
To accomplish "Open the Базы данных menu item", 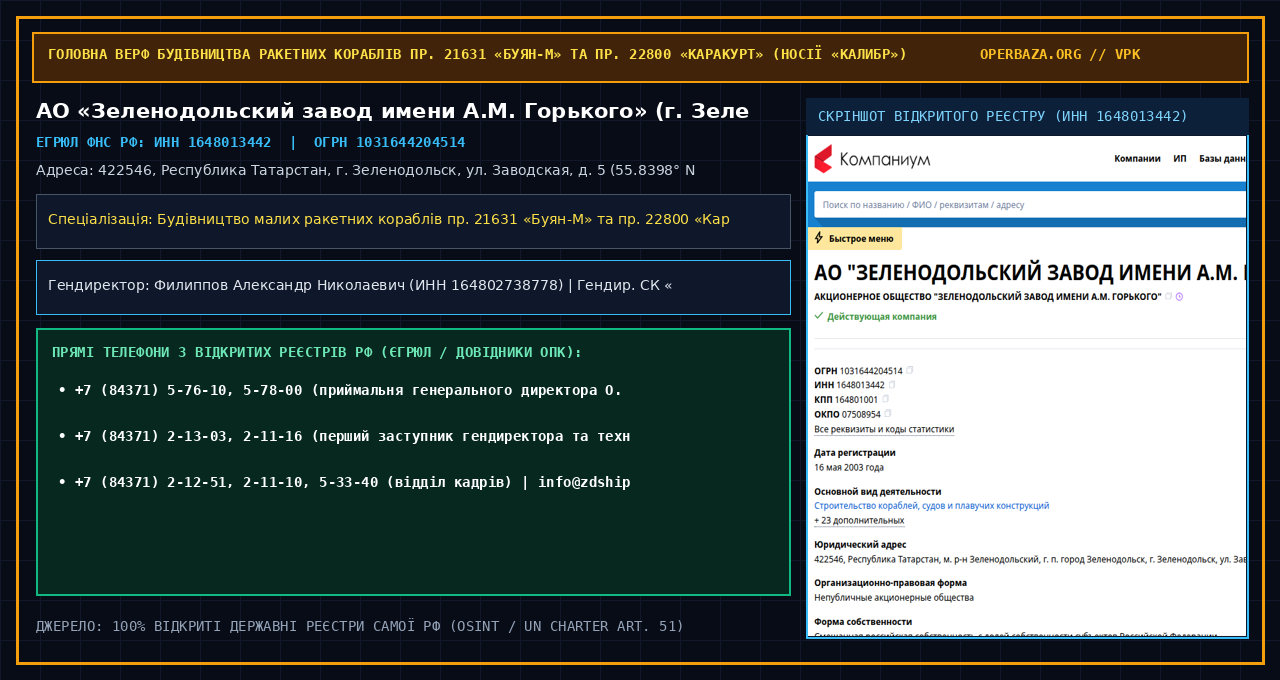I will [x=1223, y=158].
